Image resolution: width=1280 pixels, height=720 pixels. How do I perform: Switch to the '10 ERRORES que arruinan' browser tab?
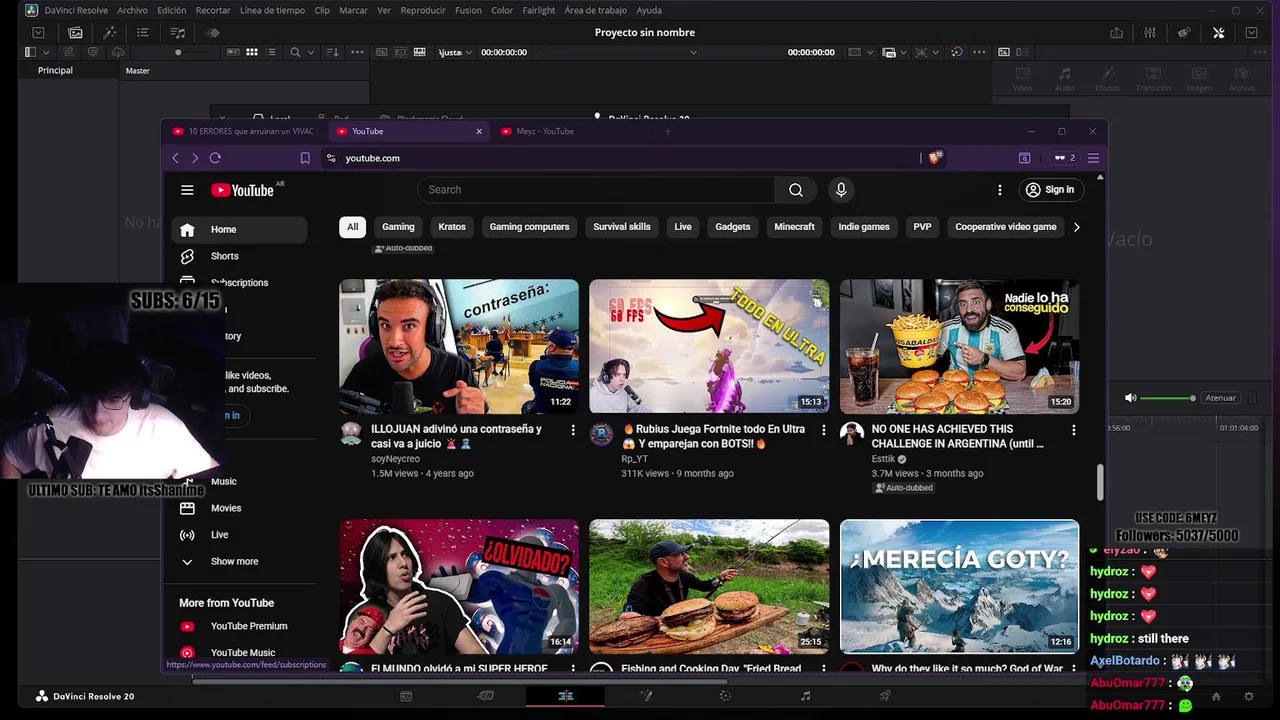[x=245, y=131]
